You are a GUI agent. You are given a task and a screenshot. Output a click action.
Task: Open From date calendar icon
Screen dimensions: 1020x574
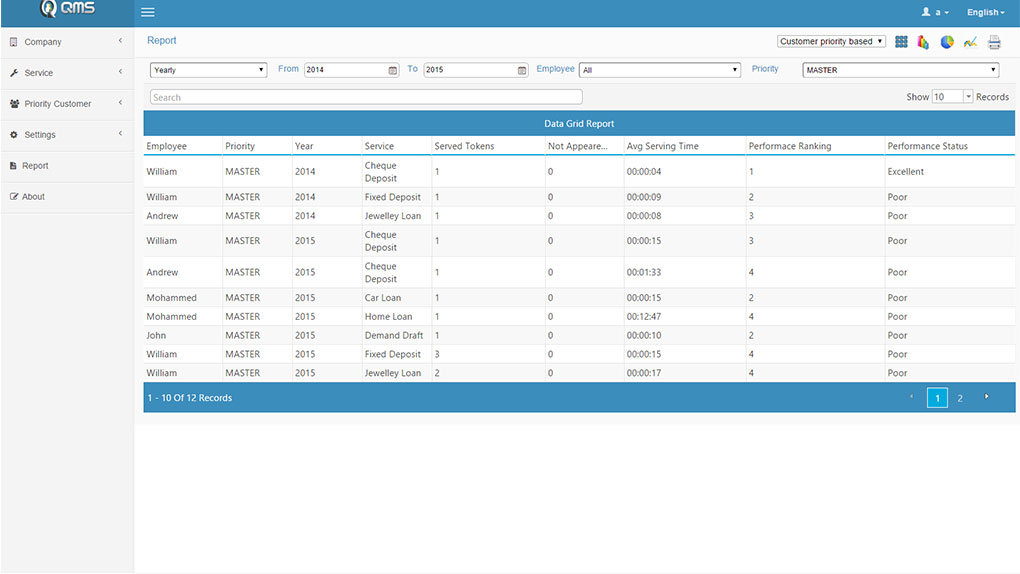(x=393, y=70)
